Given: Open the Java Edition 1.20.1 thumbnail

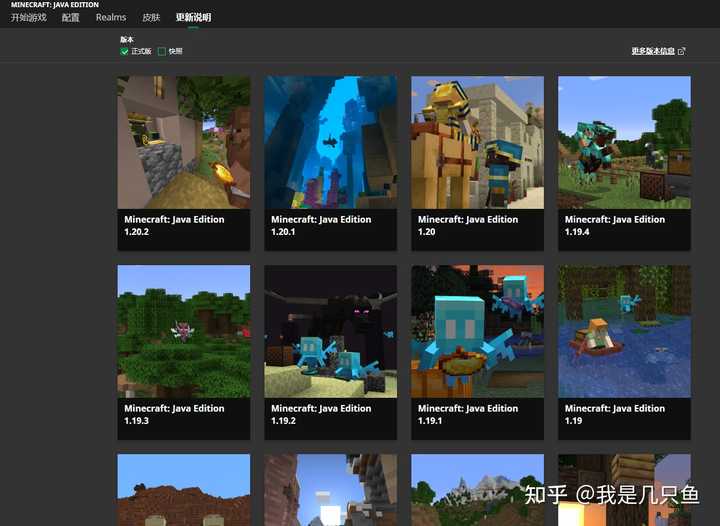Looking at the screenshot, I should (331, 142).
